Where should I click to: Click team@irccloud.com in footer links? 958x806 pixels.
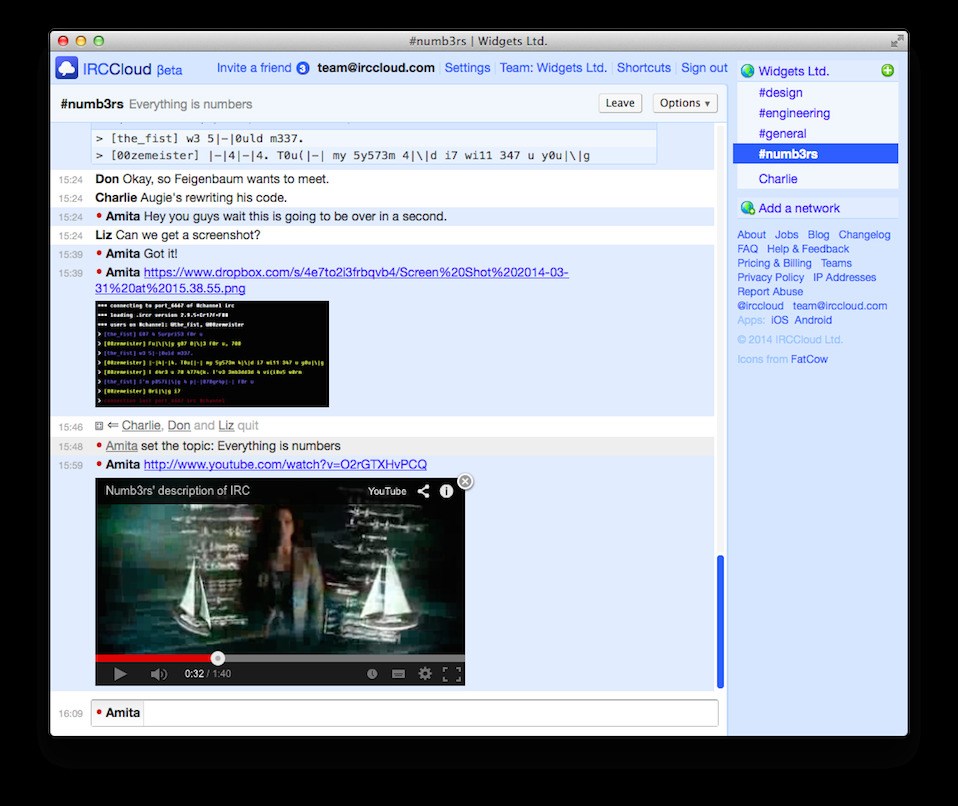pyautogui.click(x=839, y=306)
